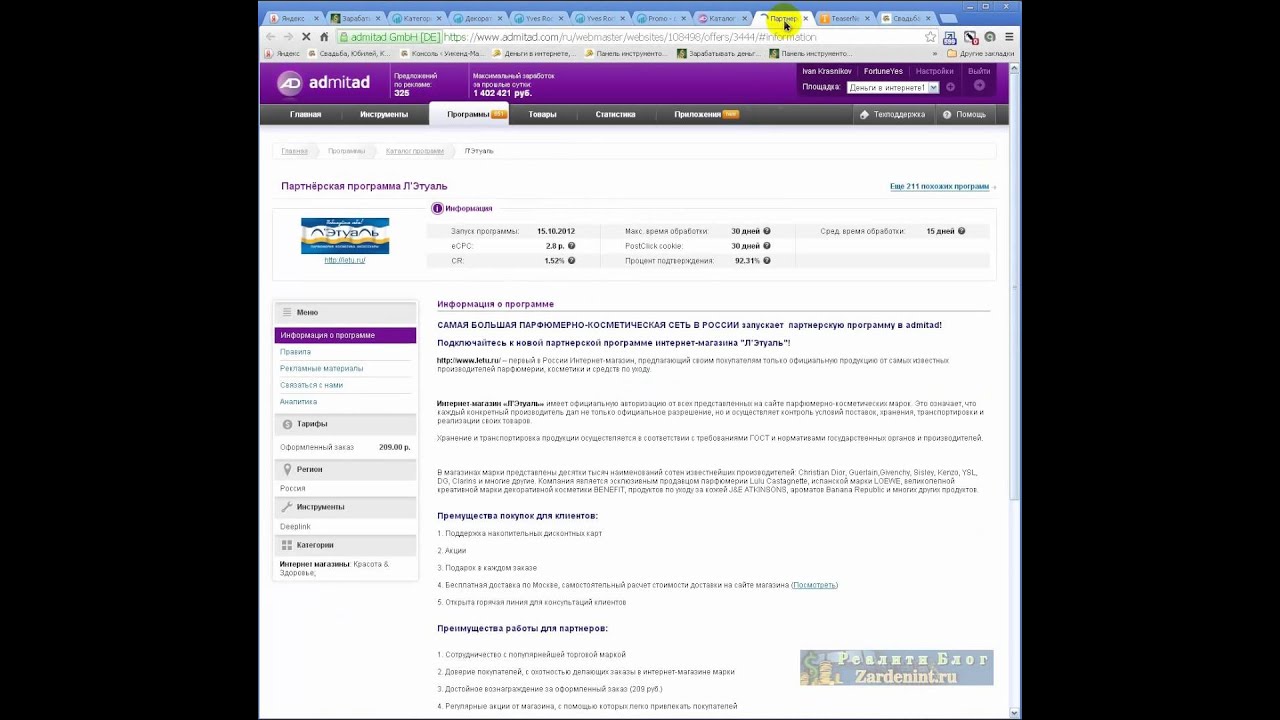
Task: Click Ivan Krasnikov profile name
Action: coord(826,71)
